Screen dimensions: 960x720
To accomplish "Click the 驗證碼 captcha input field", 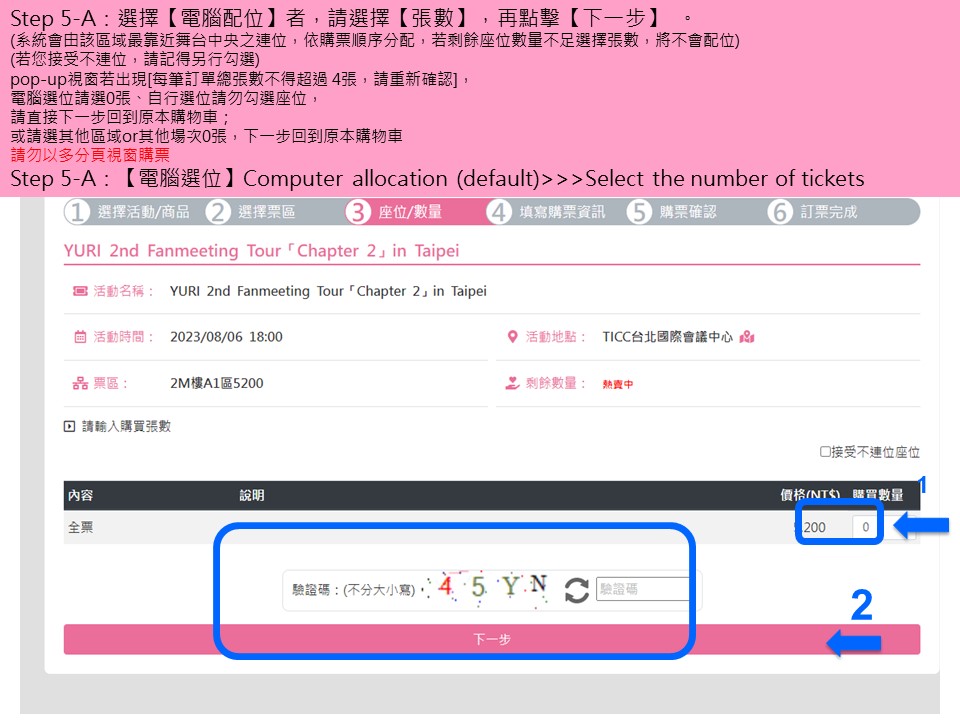I will [x=642, y=590].
